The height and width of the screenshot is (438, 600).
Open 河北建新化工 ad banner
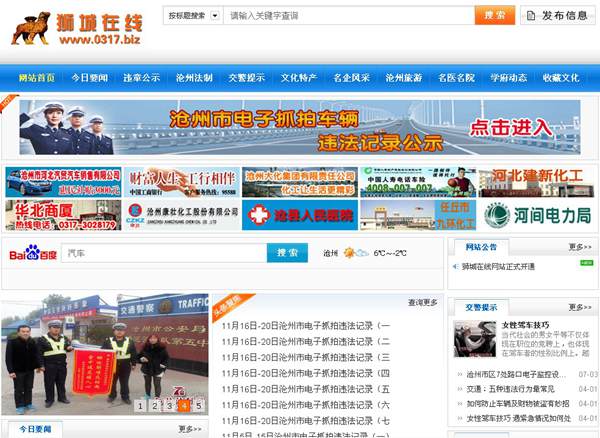[536, 182]
